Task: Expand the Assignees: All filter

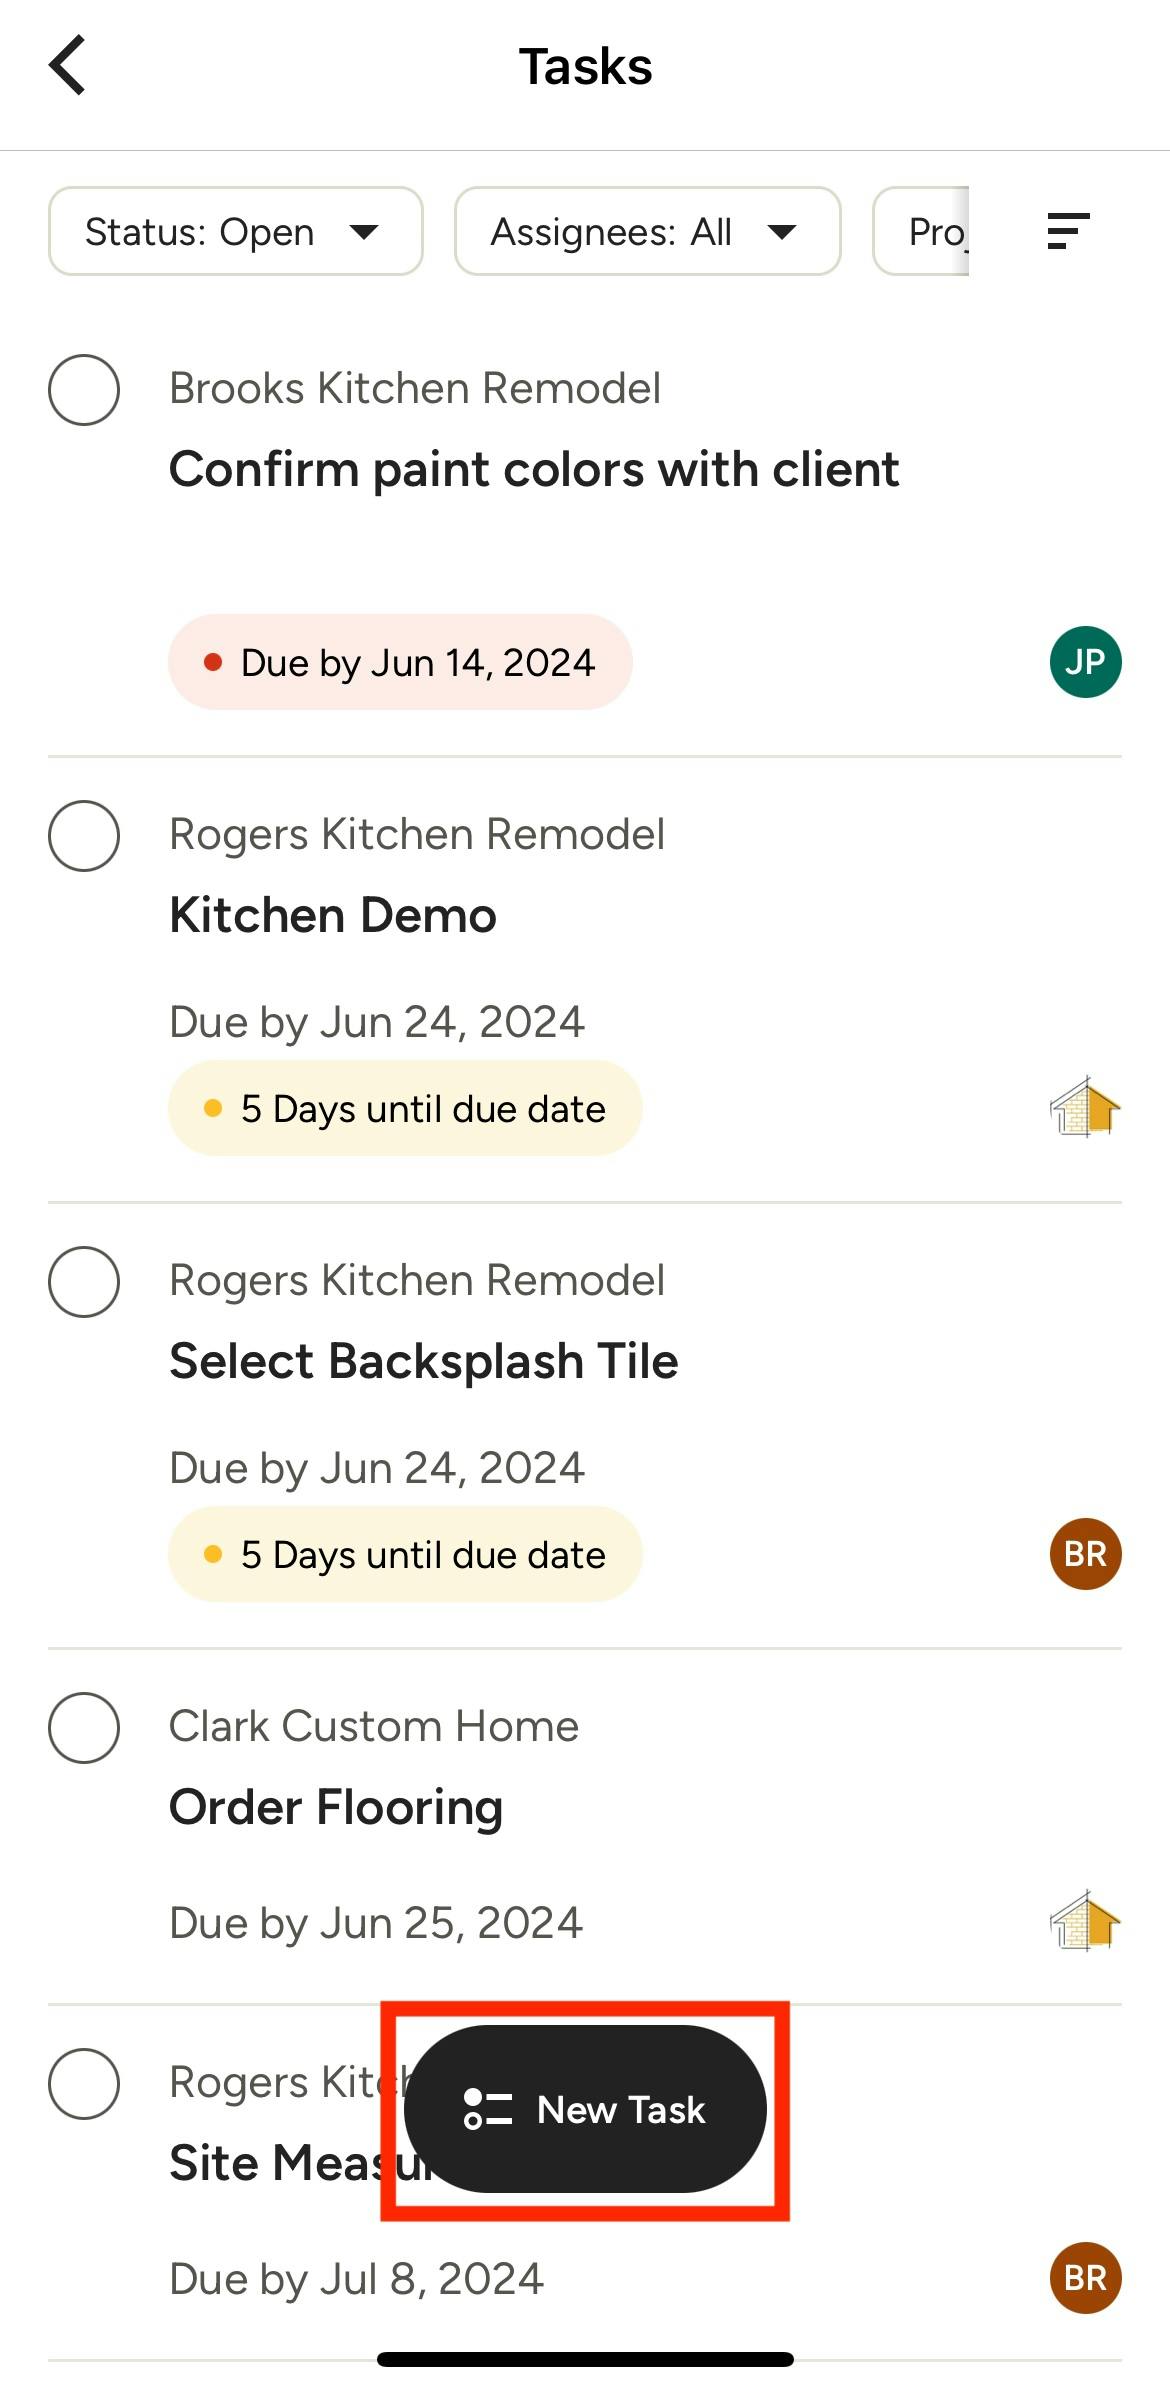Action: point(647,231)
